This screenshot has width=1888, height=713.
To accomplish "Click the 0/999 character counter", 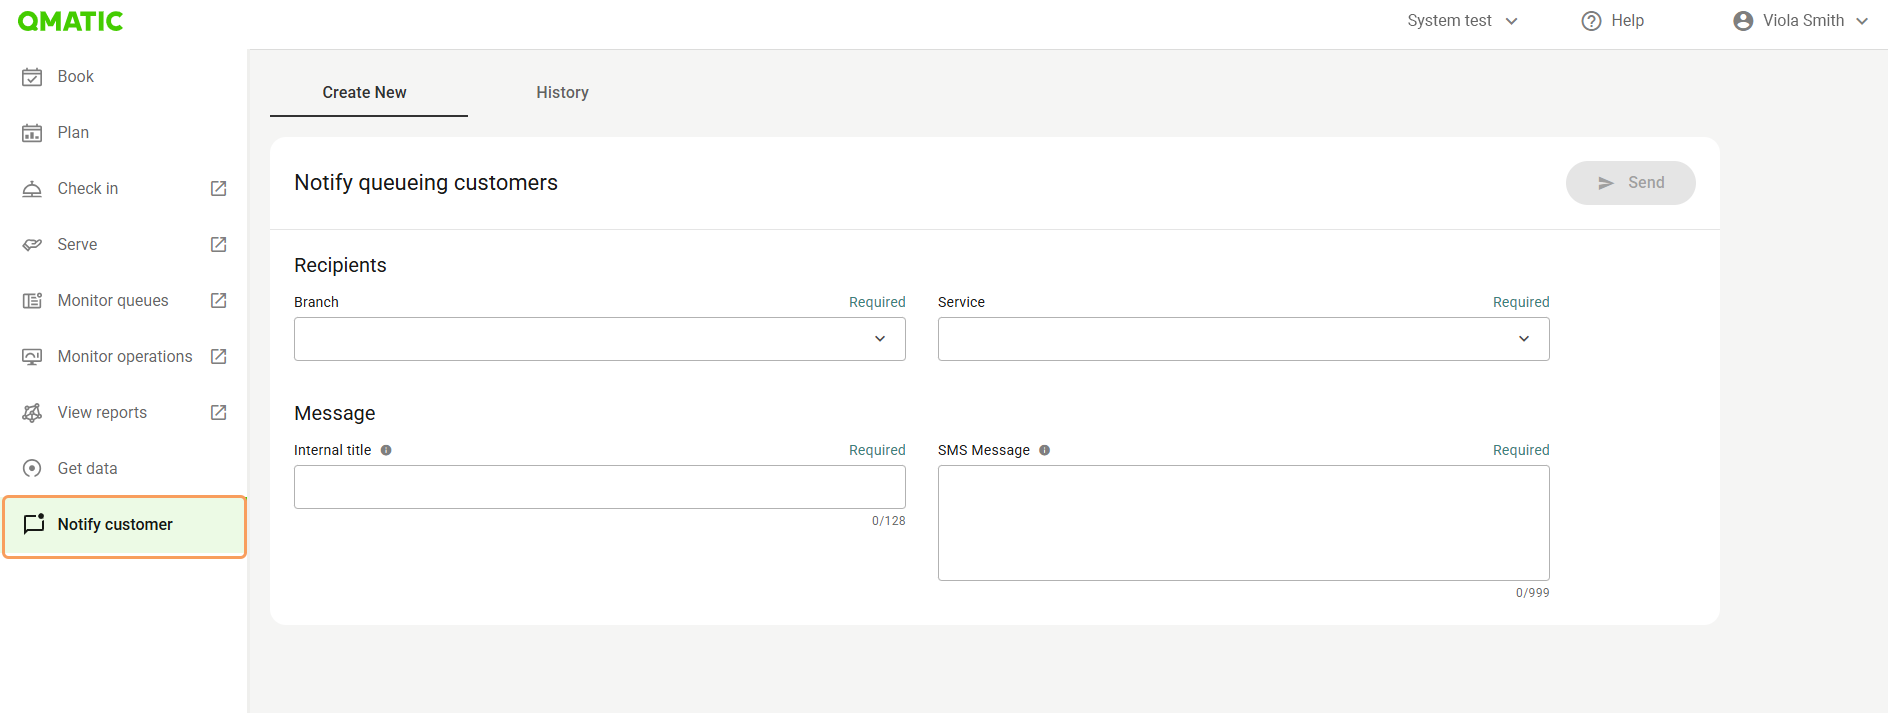I will [x=1533, y=593].
